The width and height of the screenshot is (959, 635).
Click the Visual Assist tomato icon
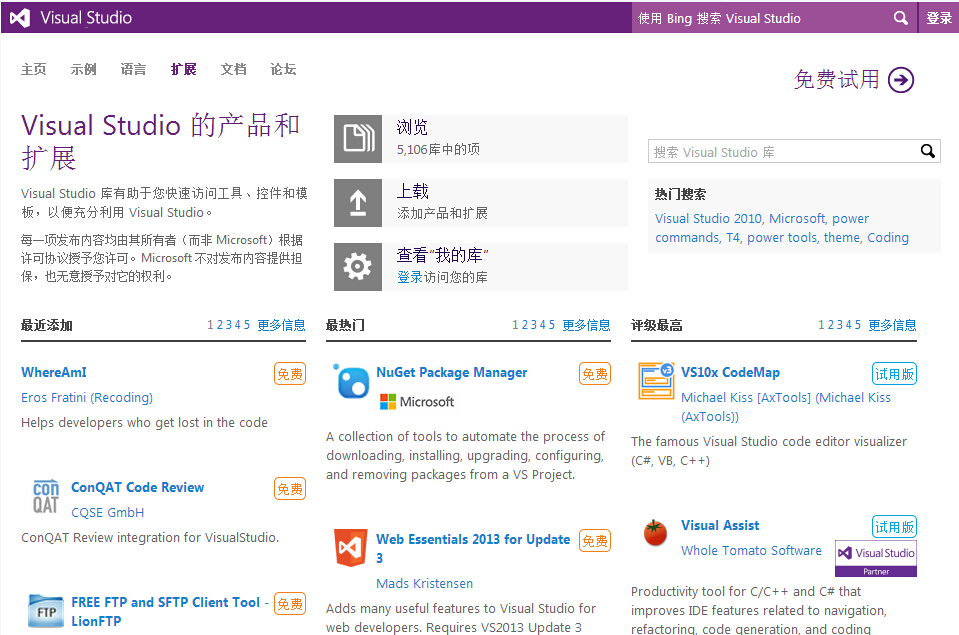[x=655, y=533]
